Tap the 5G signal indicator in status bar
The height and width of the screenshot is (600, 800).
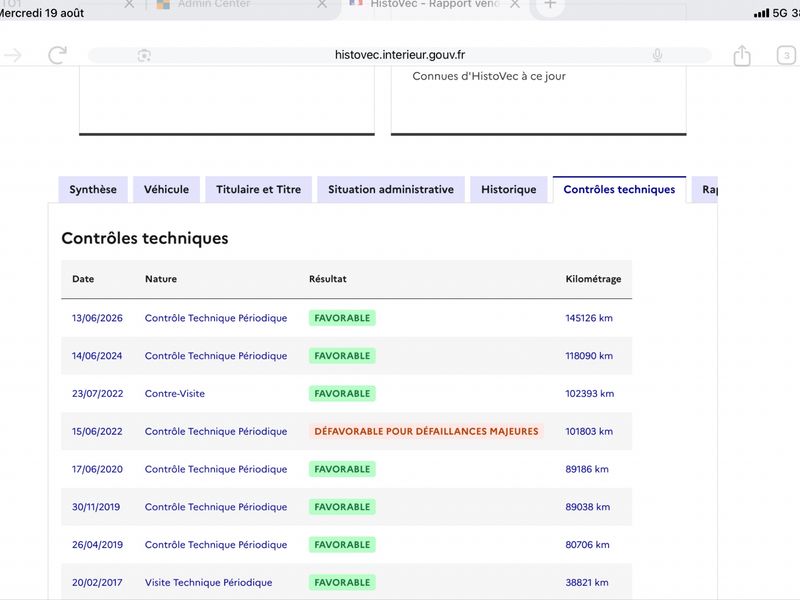(x=771, y=13)
